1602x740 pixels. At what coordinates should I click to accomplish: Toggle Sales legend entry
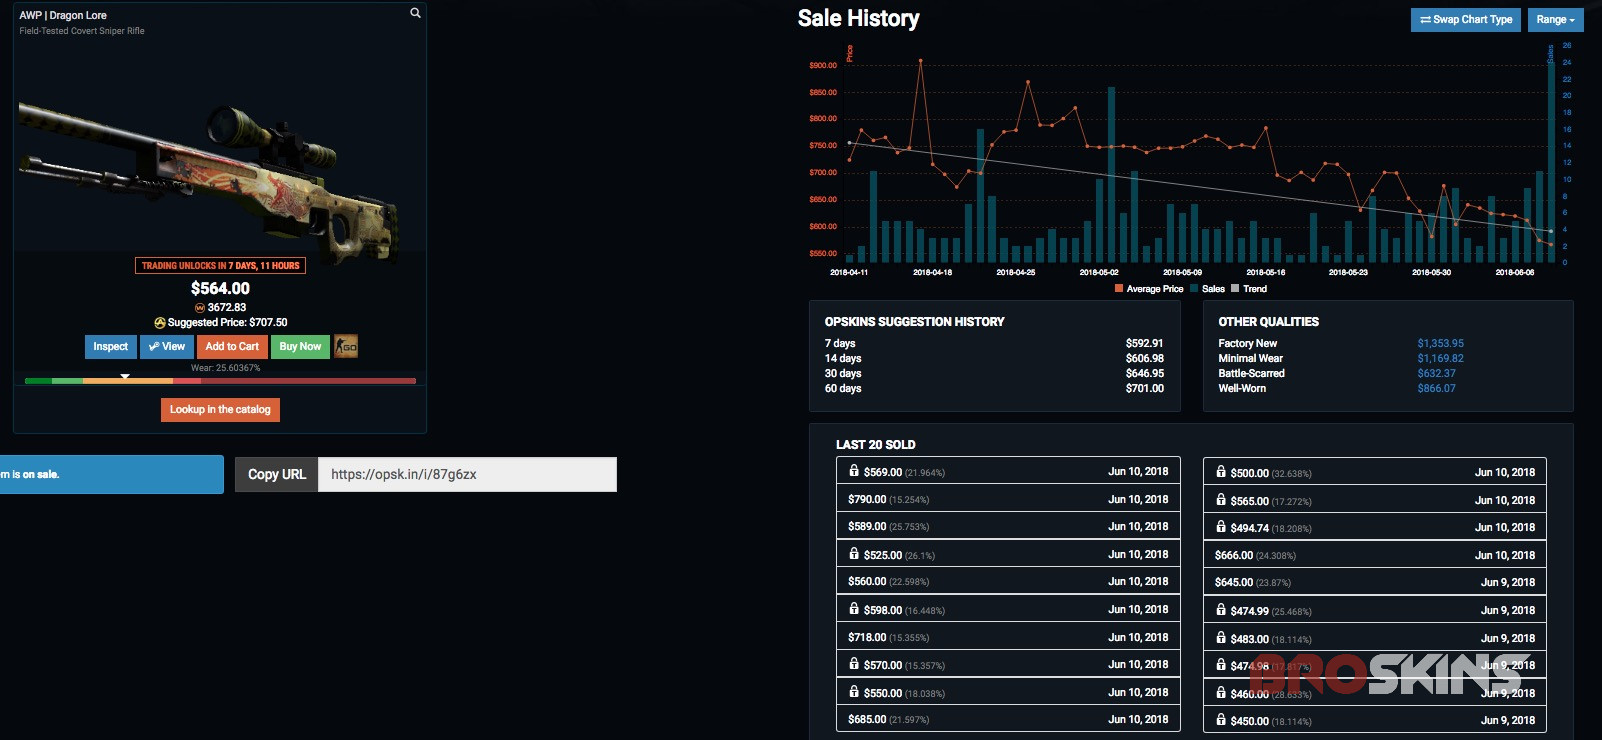coord(1207,289)
